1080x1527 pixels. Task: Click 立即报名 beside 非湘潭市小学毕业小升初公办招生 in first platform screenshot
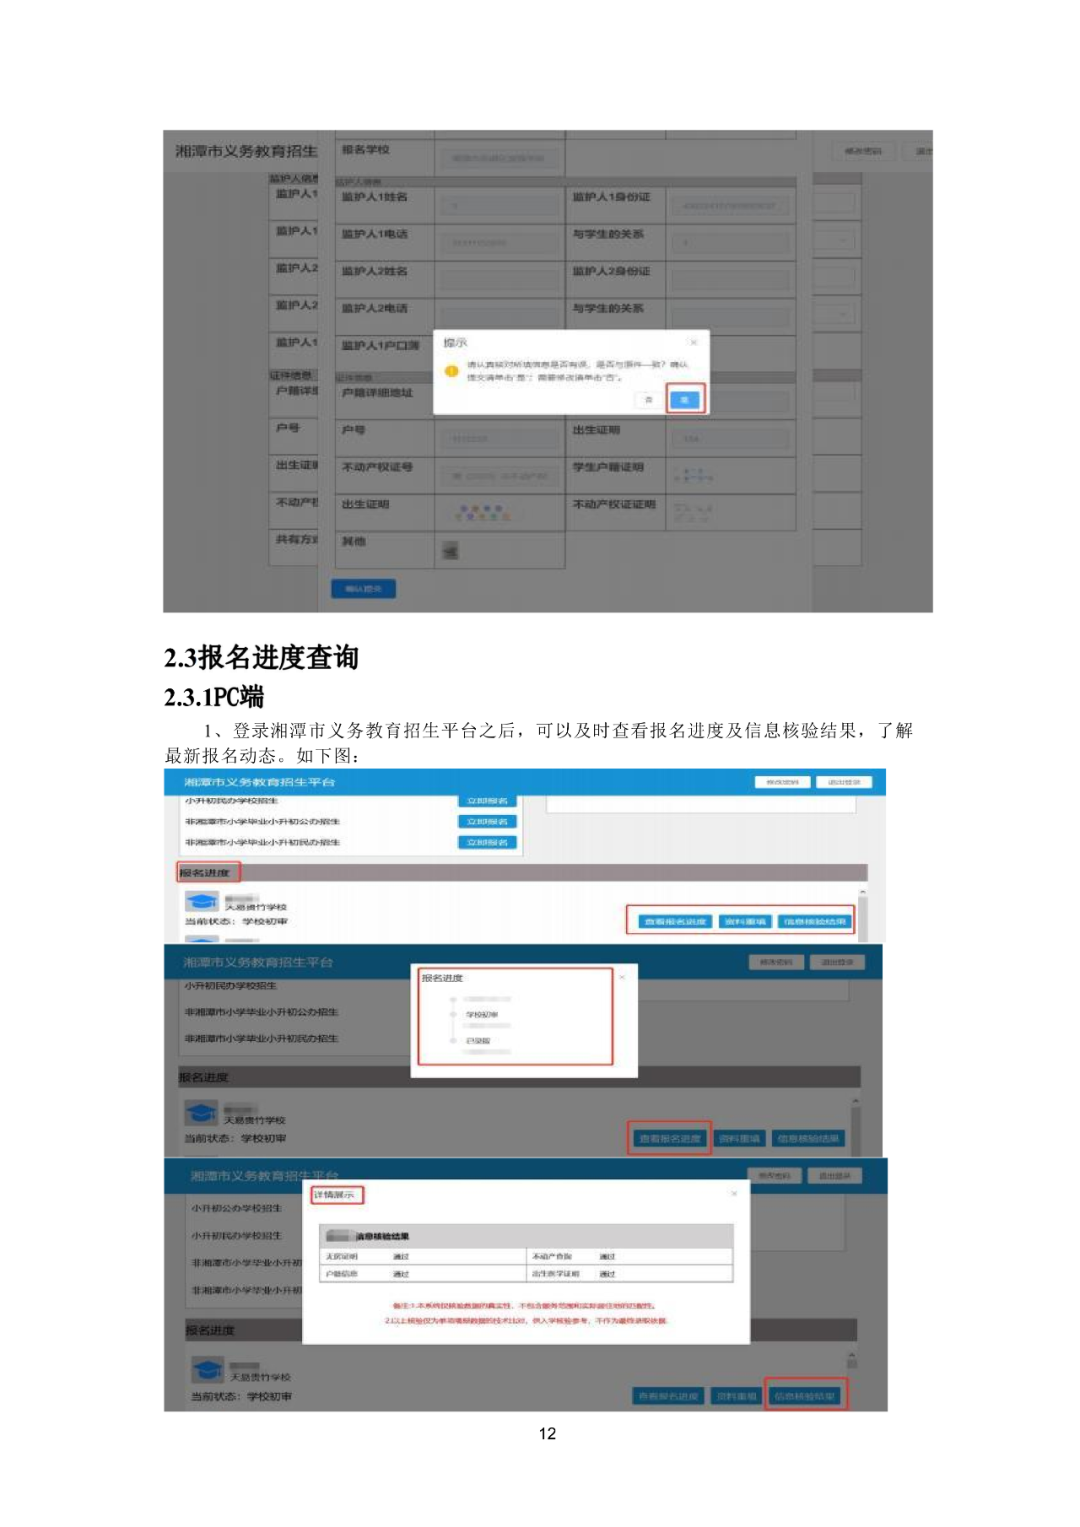(487, 822)
